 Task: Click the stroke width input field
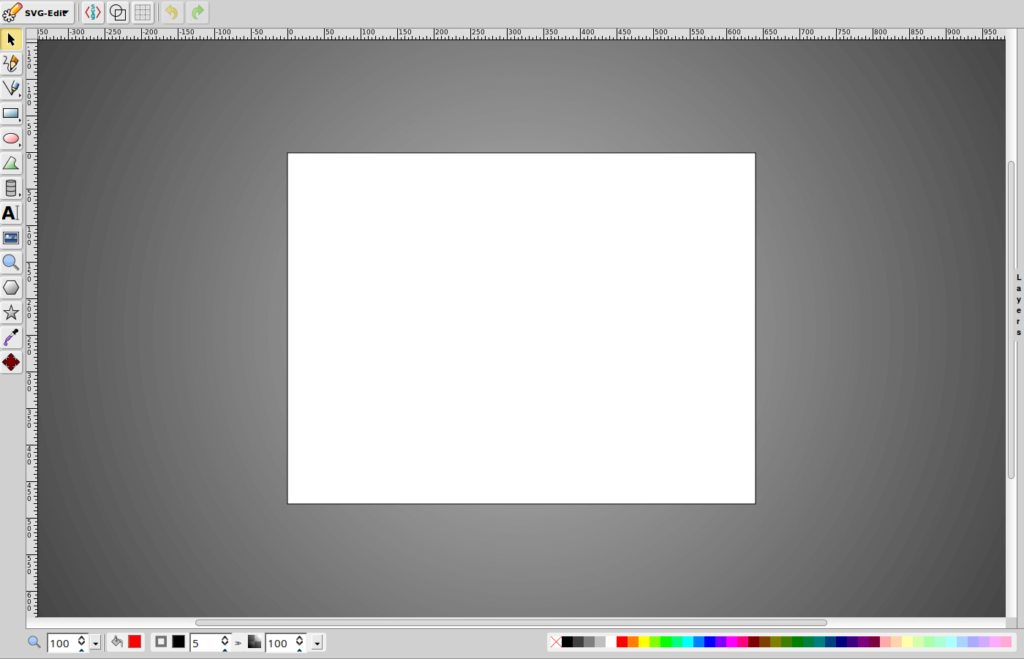pyautogui.click(x=207, y=642)
